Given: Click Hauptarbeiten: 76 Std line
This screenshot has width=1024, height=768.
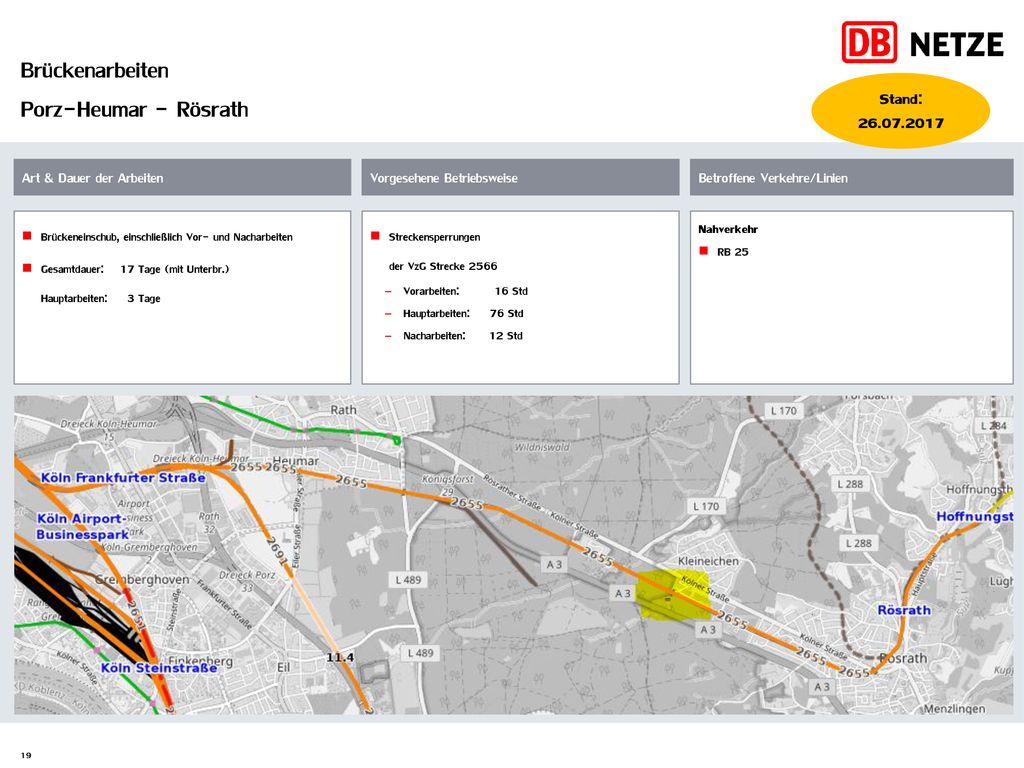Looking at the screenshot, I should [463, 313].
